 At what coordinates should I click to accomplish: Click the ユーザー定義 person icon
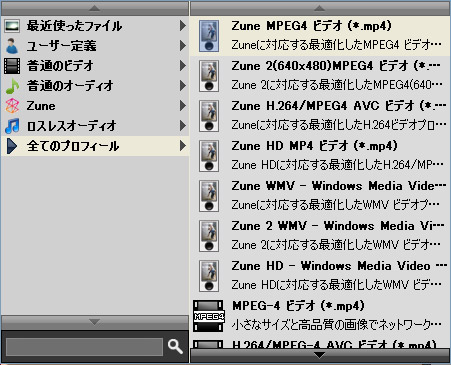point(12,46)
